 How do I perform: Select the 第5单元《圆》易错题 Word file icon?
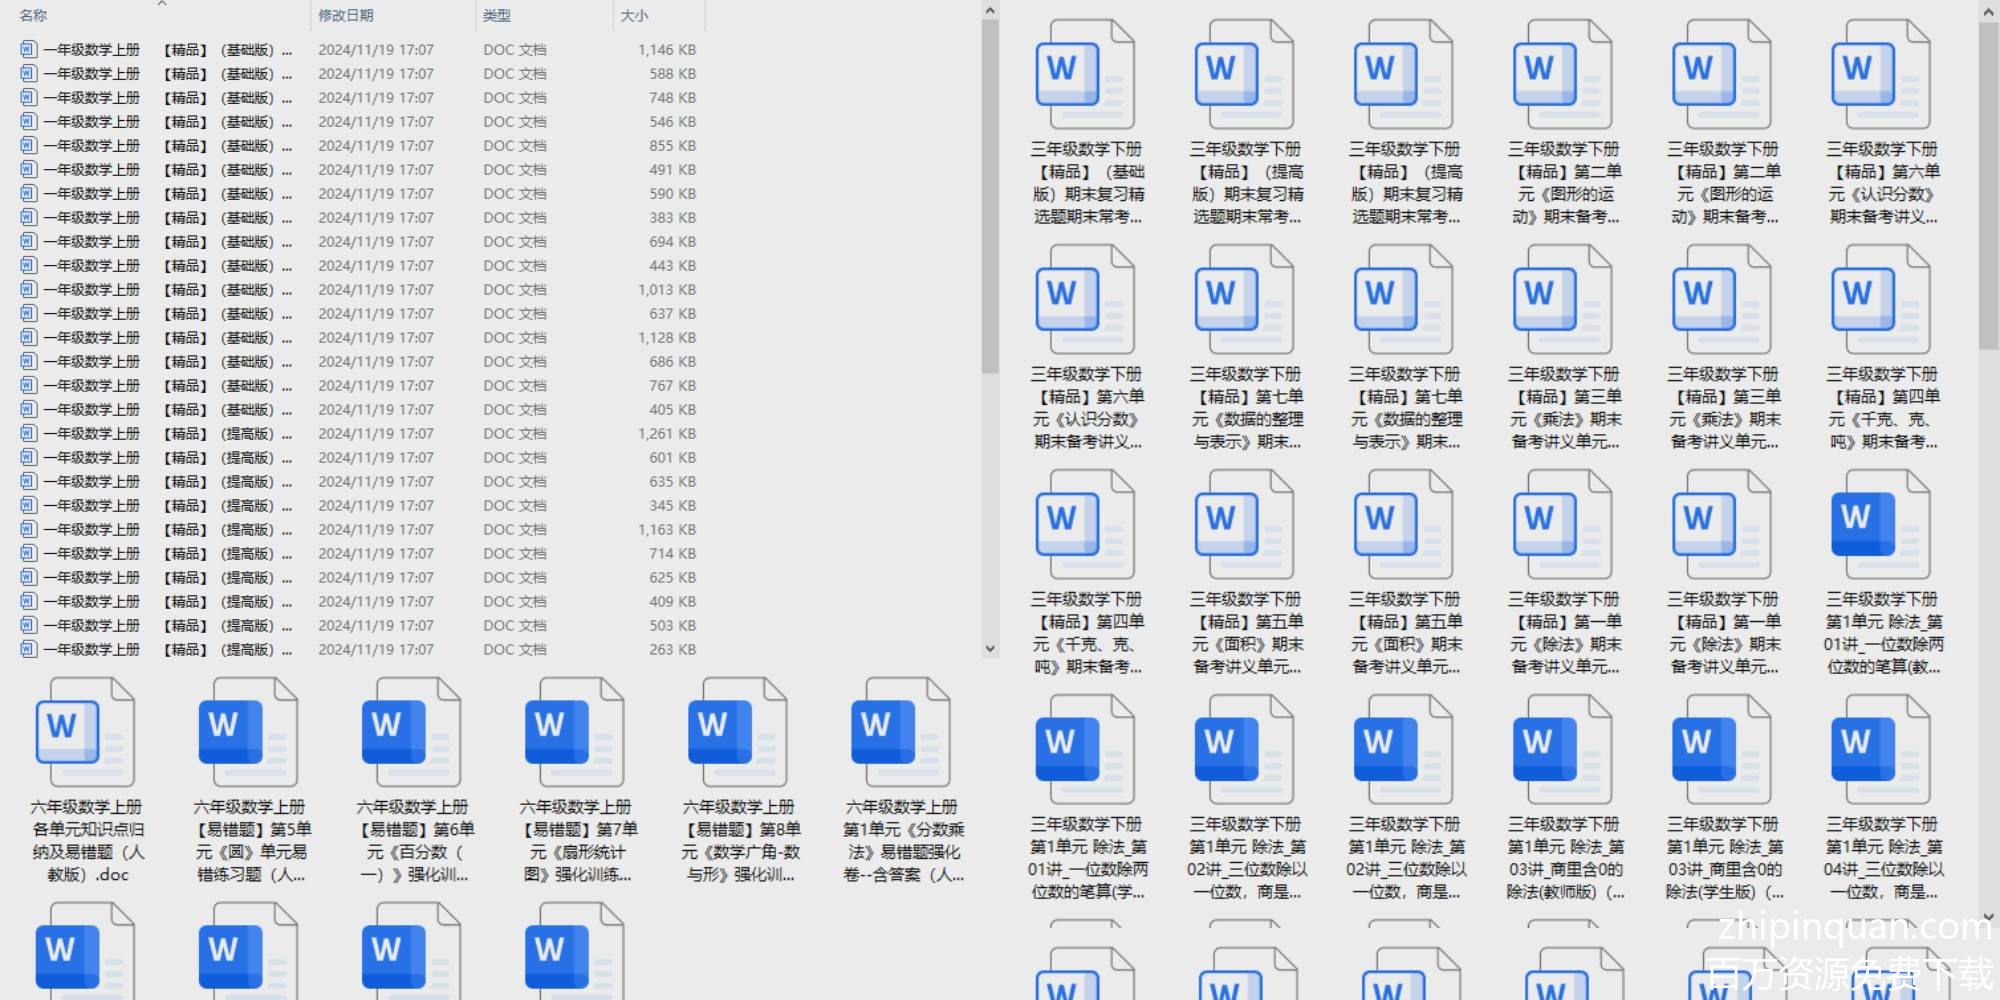[248, 732]
